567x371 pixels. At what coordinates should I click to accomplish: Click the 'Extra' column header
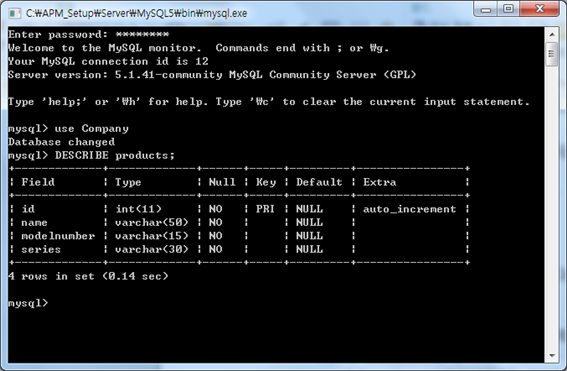(380, 182)
